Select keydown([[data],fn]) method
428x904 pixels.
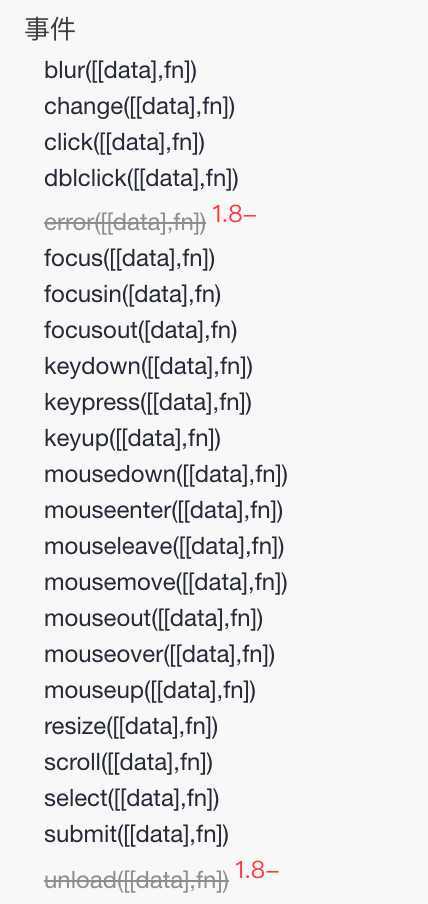point(148,367)
